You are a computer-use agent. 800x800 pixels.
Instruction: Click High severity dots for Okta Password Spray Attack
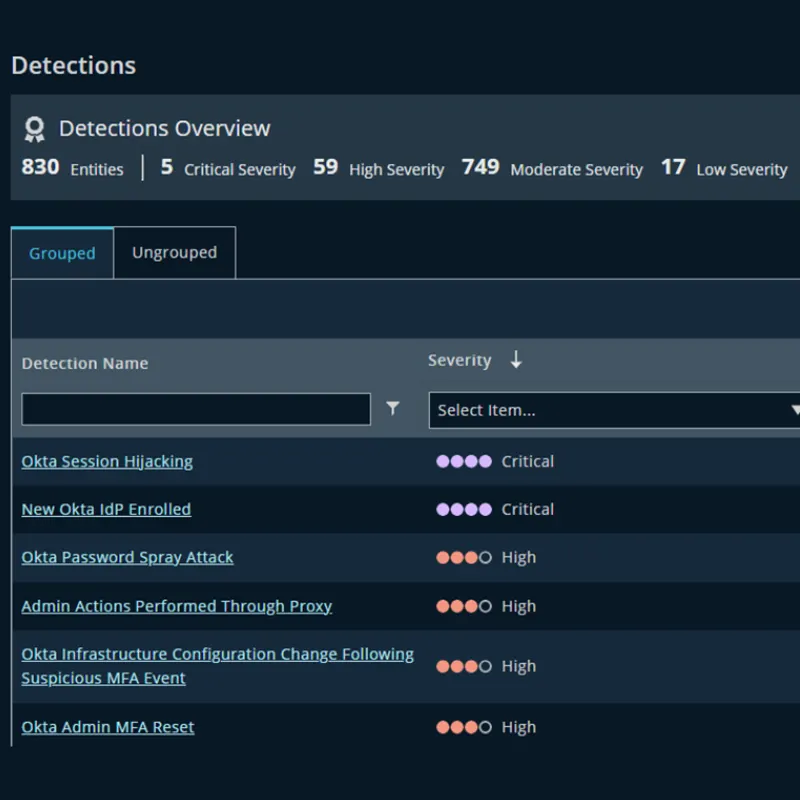pos(464,557)
